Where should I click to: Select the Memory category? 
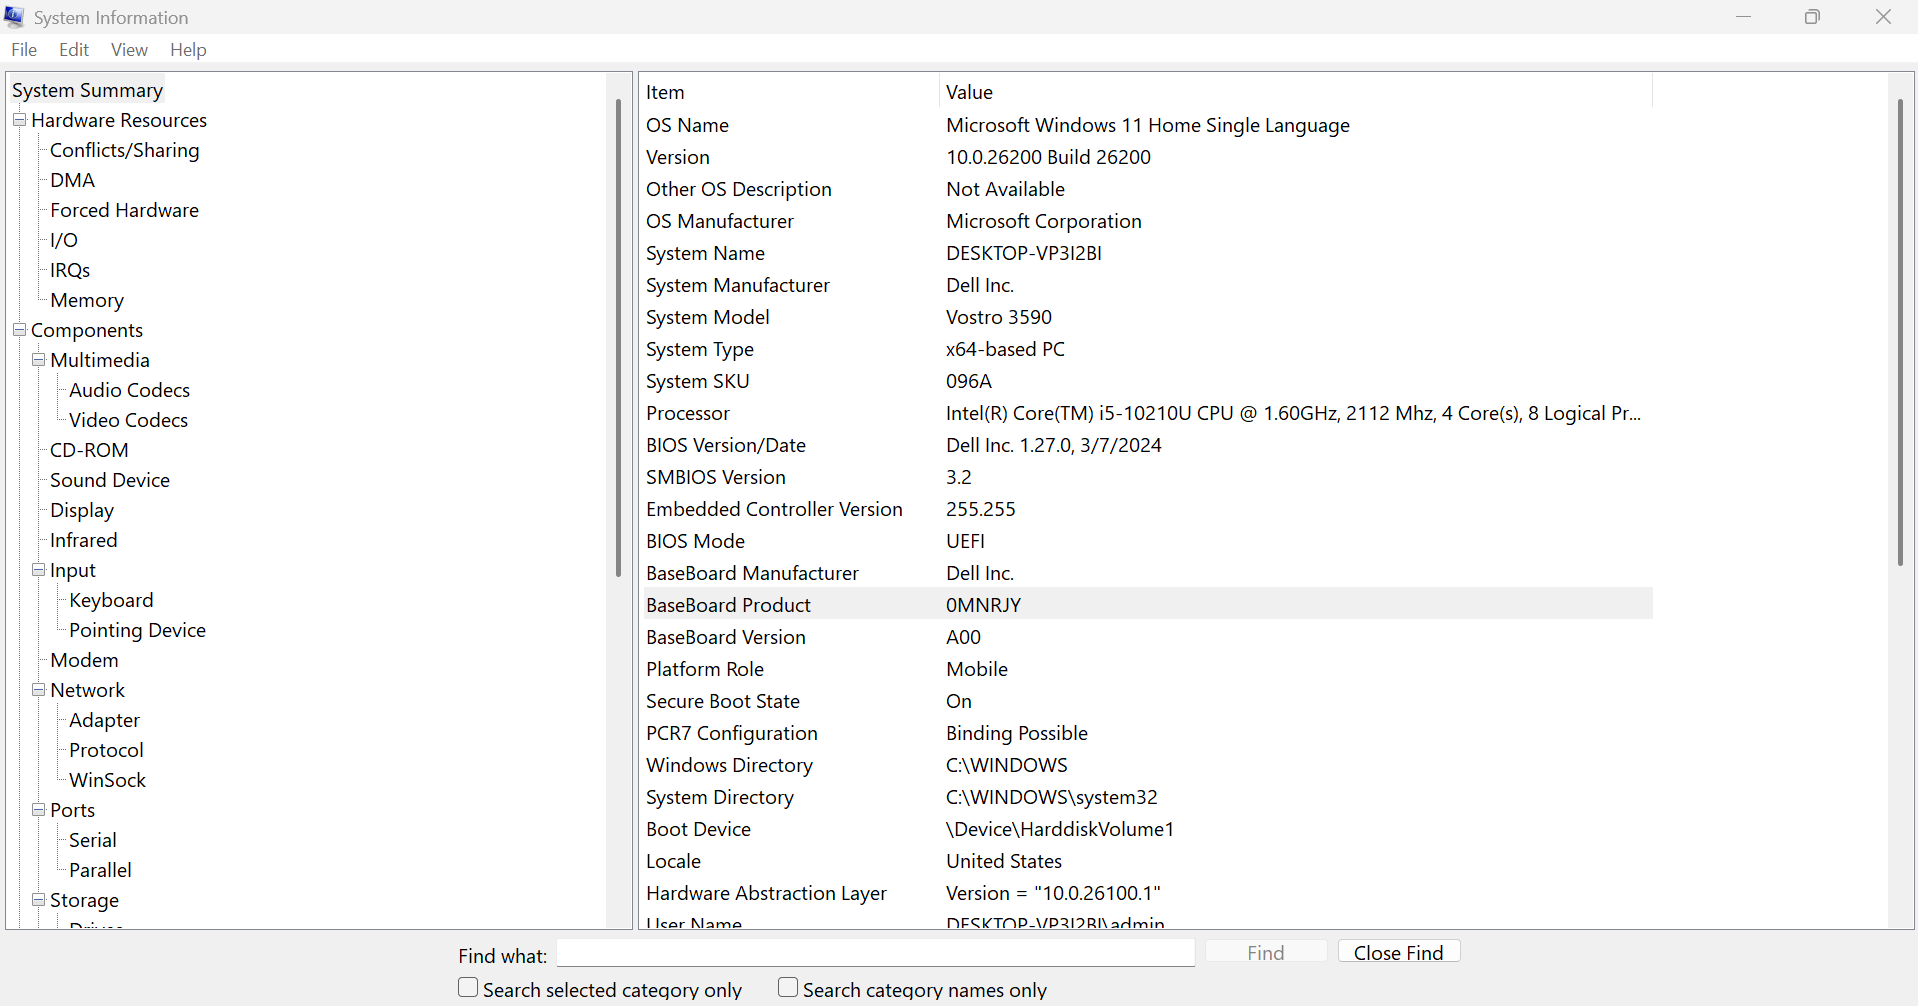(x=87, y=300)
